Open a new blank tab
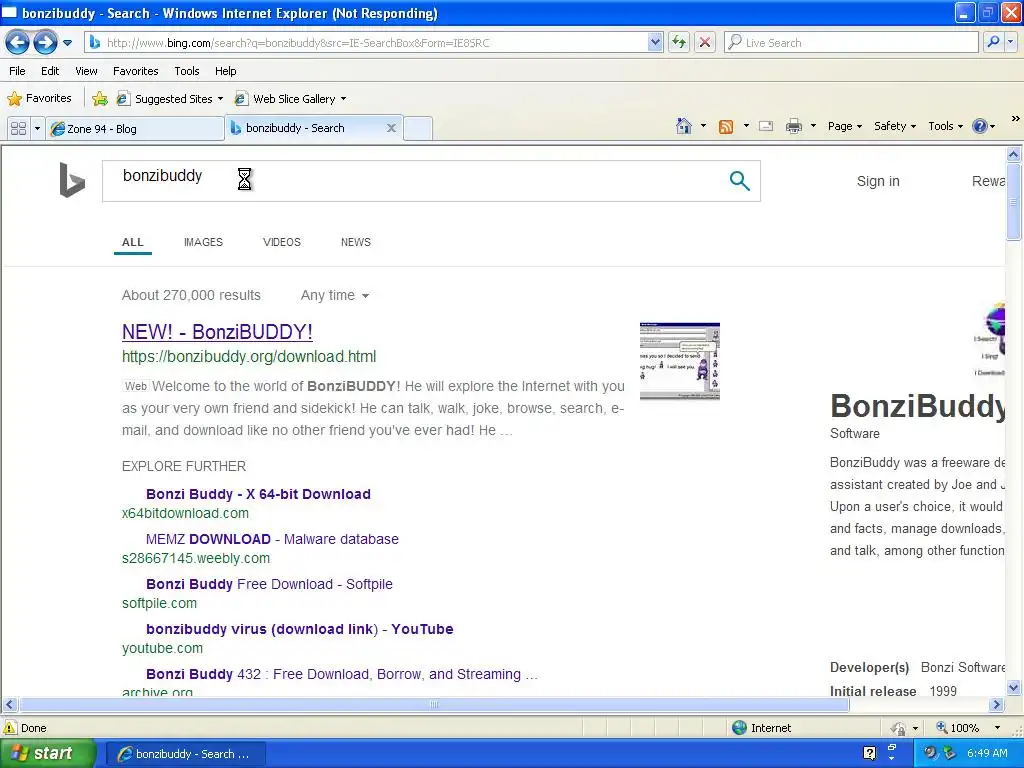This screenshot has width=1024, height=768. tap(418, 129)
